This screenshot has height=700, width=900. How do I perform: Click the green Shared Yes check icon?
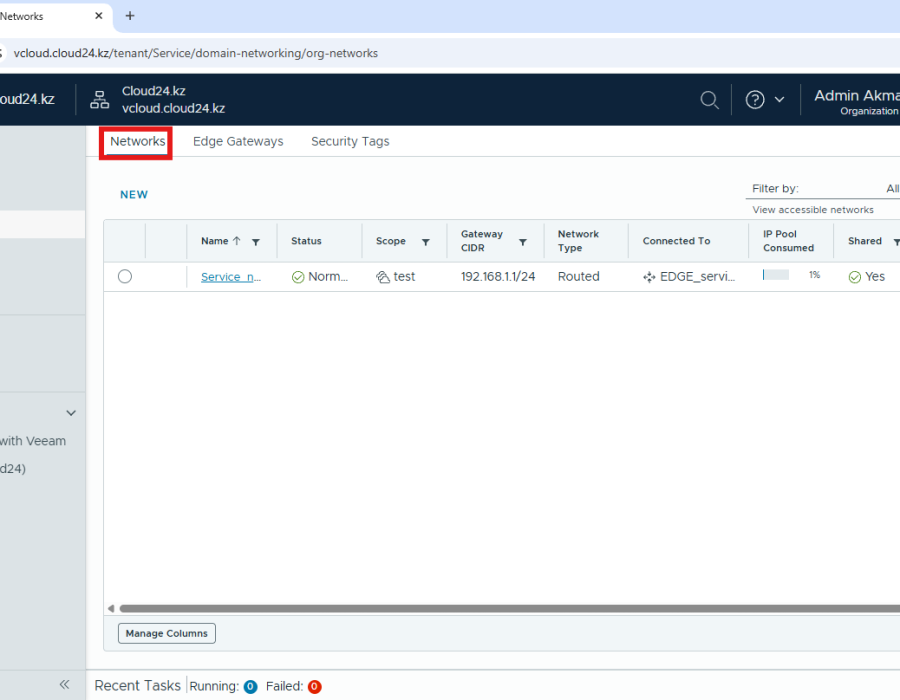pos(855,277)
